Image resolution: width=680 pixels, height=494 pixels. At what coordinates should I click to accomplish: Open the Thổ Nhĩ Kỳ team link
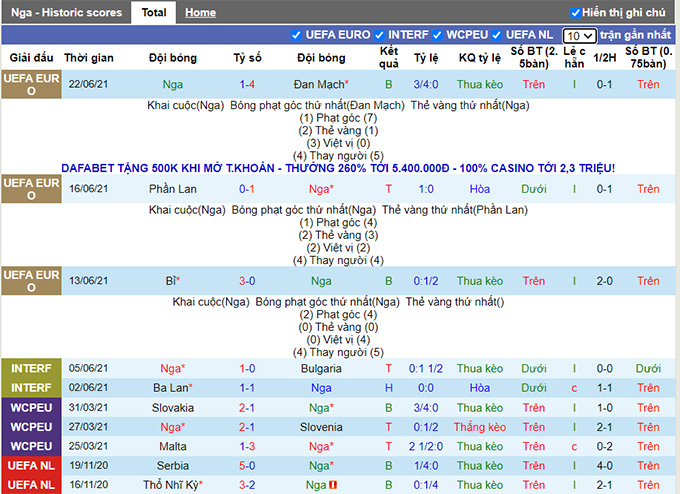pos(170,485)
